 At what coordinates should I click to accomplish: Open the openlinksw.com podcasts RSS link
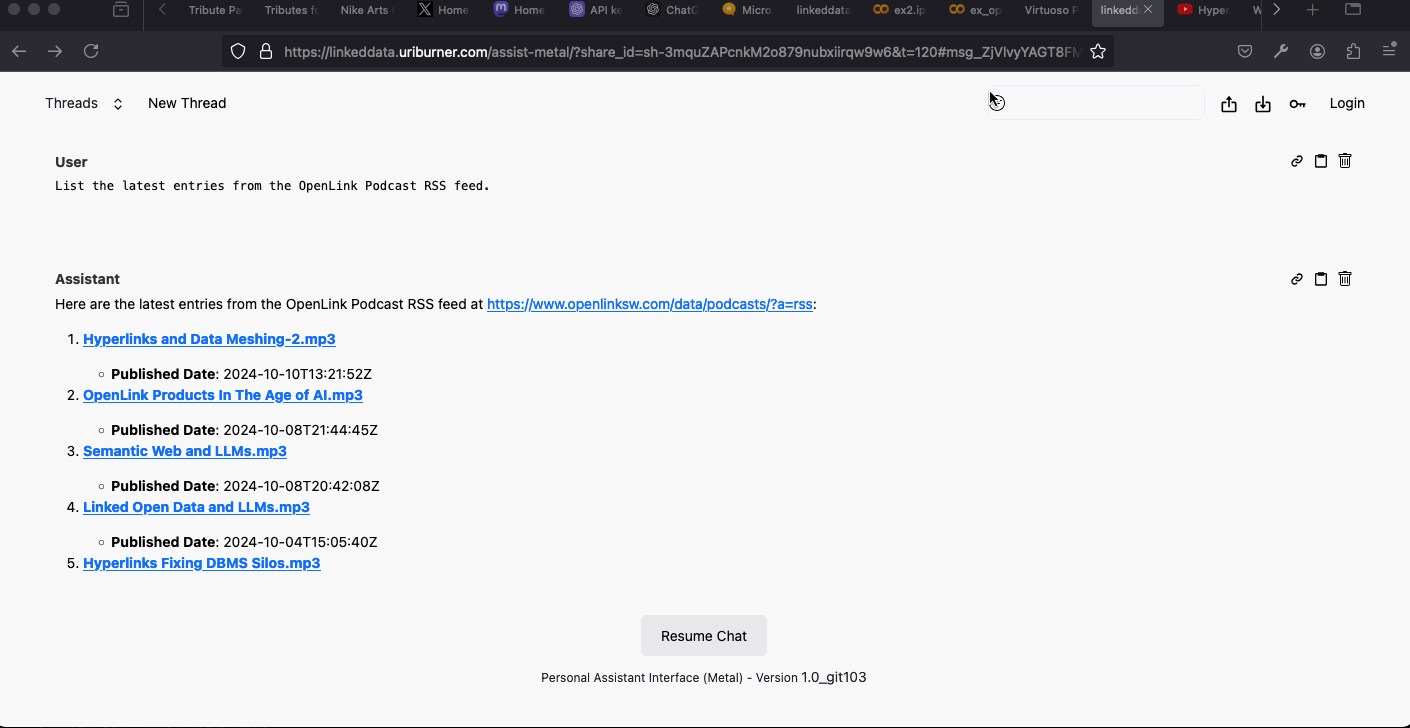pyautogui.click(x=650, y=304)
